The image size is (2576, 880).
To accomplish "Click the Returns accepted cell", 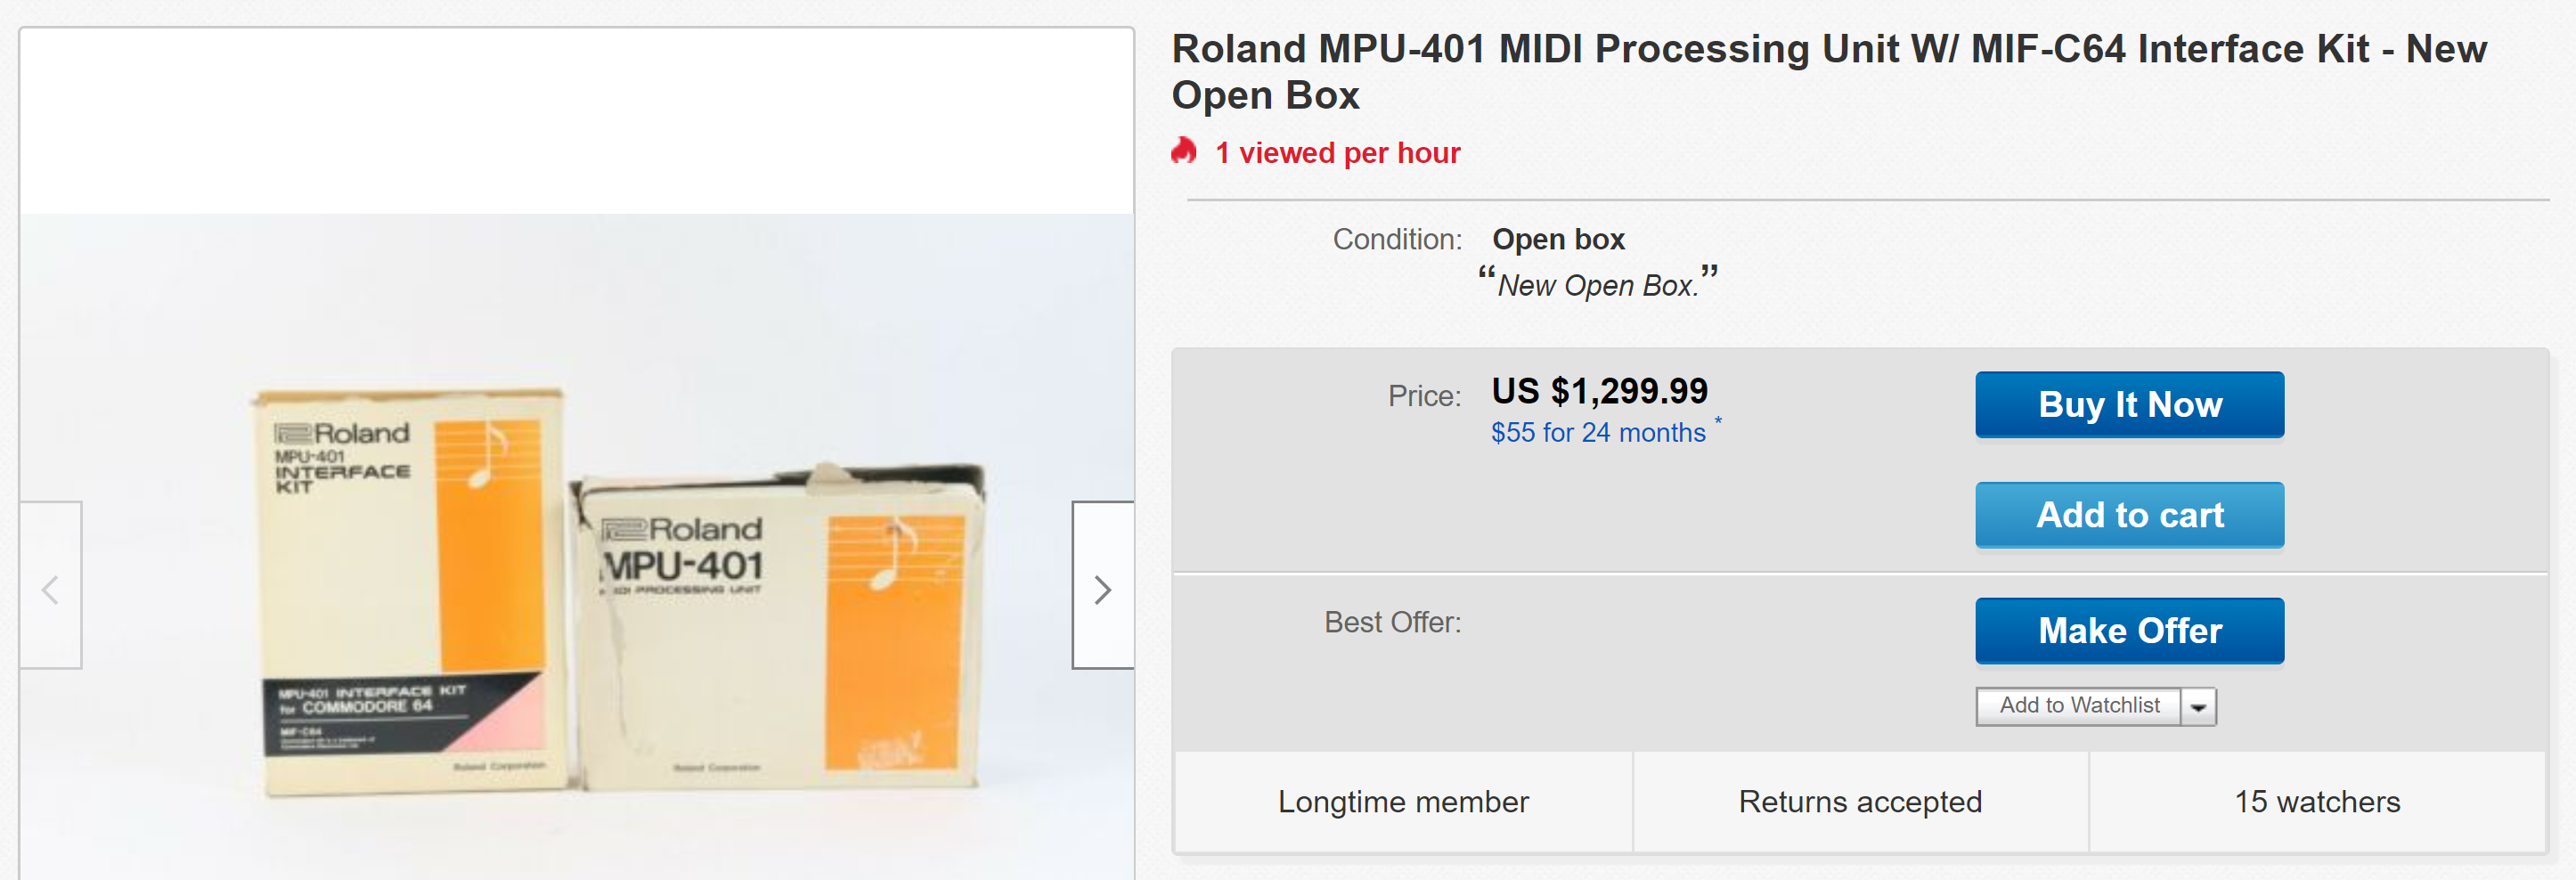I will coord(1860,801).
